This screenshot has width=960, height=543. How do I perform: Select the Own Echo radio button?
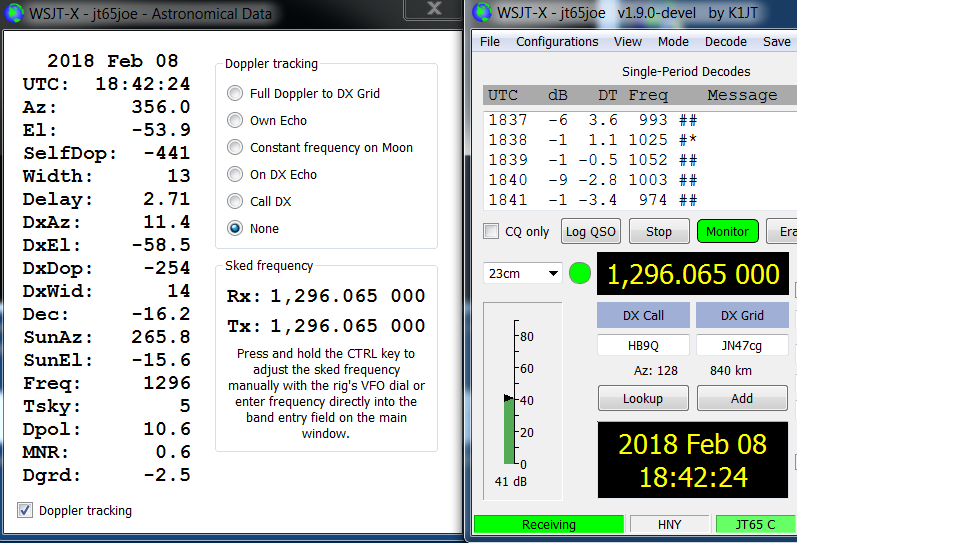235,120
